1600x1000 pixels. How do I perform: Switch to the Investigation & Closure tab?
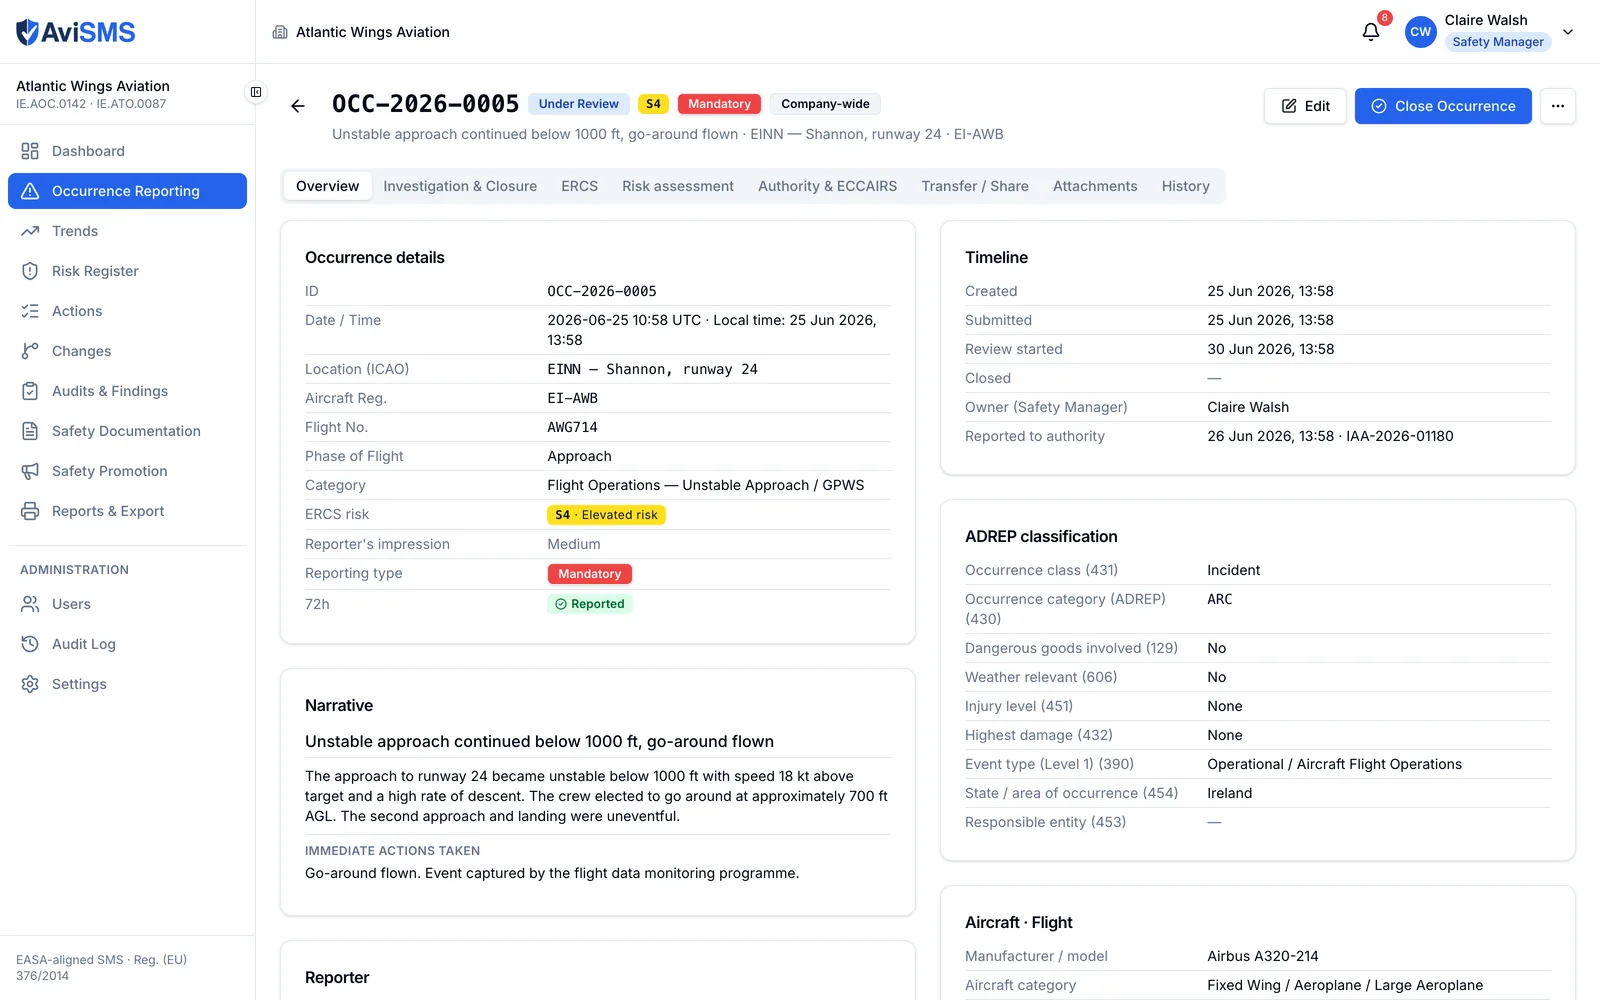tap(460, 186)
